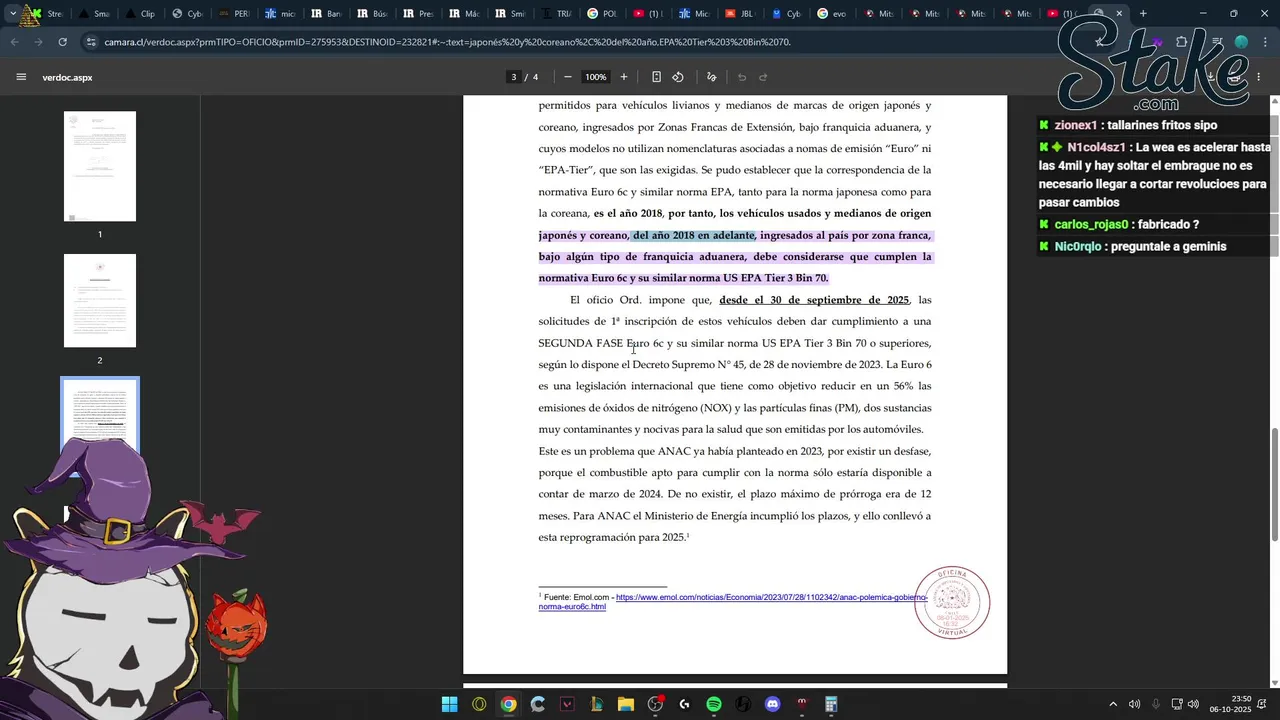Edit the 100% zoom level field
The width and height of the screenshot is (1280, 720).
pyautogui.click(x=596, y=77)
